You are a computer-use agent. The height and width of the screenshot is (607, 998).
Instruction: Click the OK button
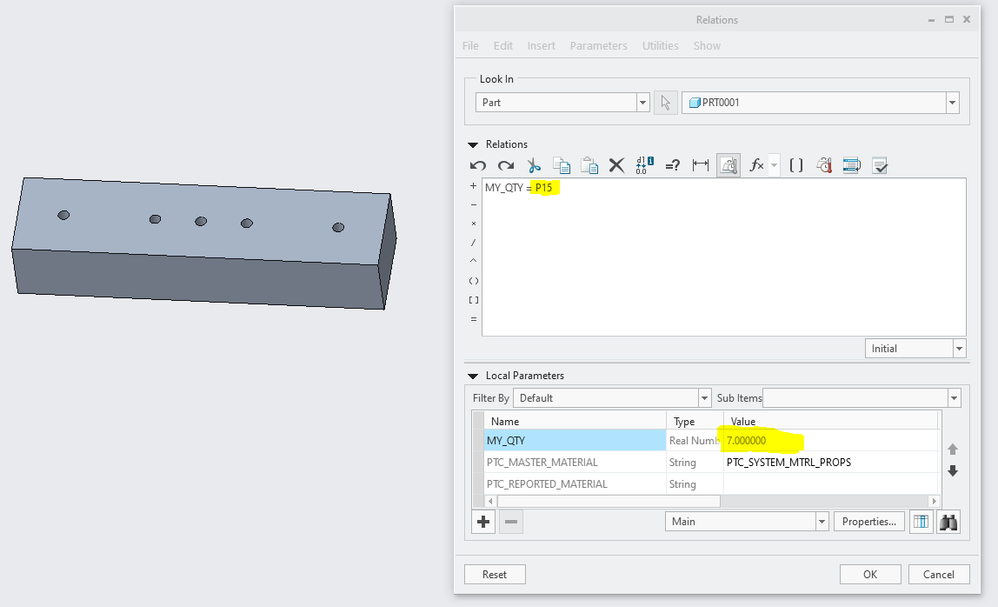click(x=869, y=574)
